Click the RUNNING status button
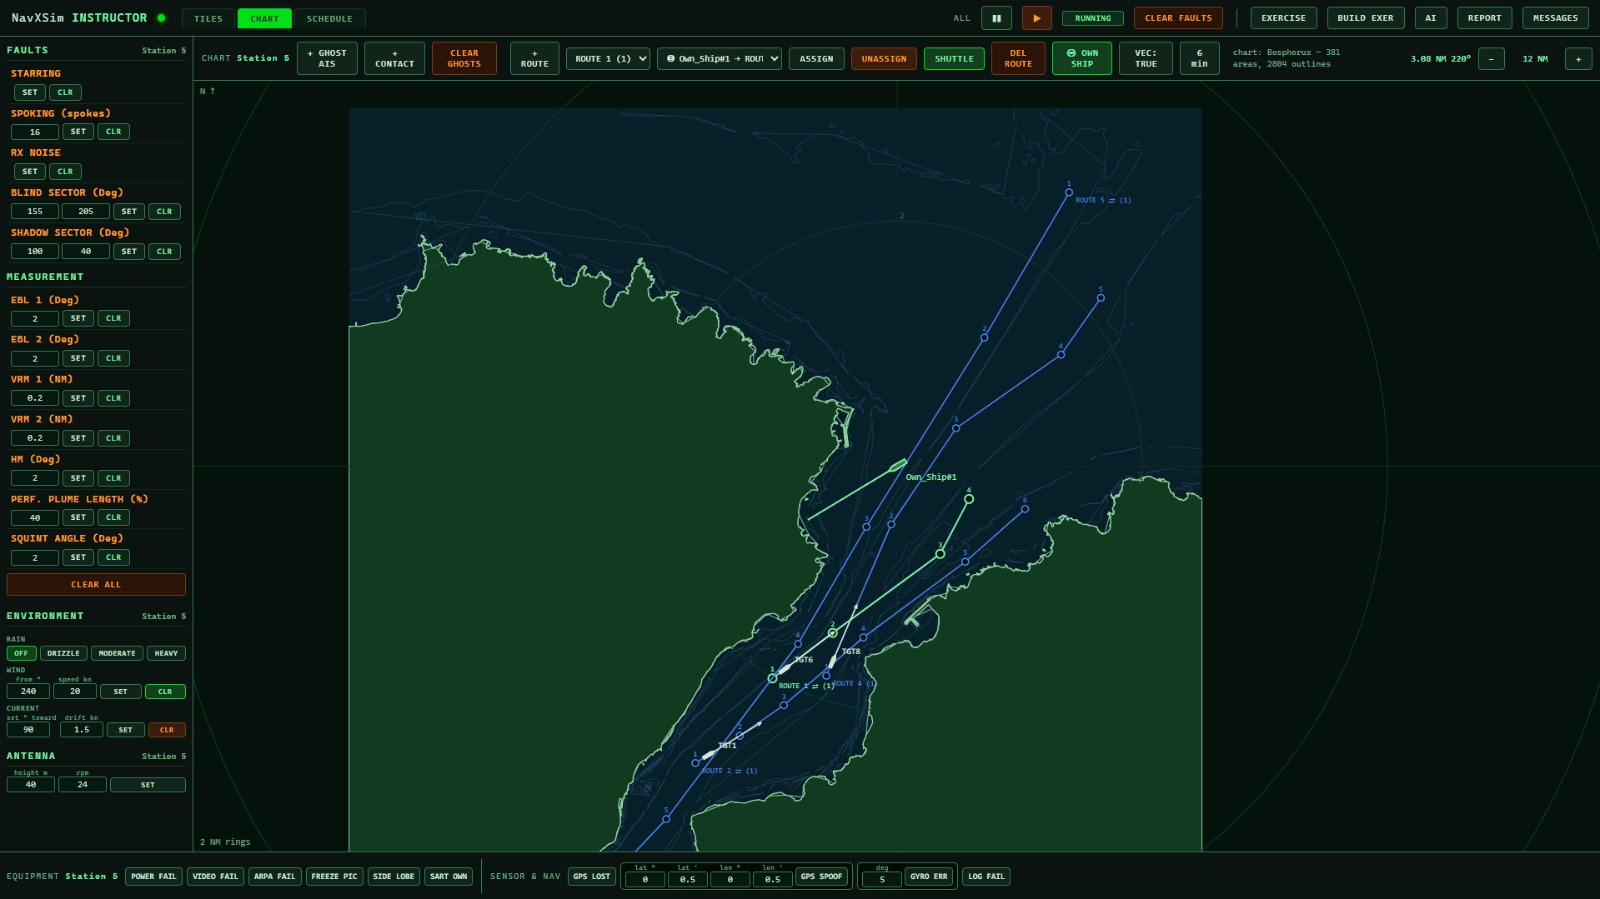 pyautogui.click(x=1093, y=18)
